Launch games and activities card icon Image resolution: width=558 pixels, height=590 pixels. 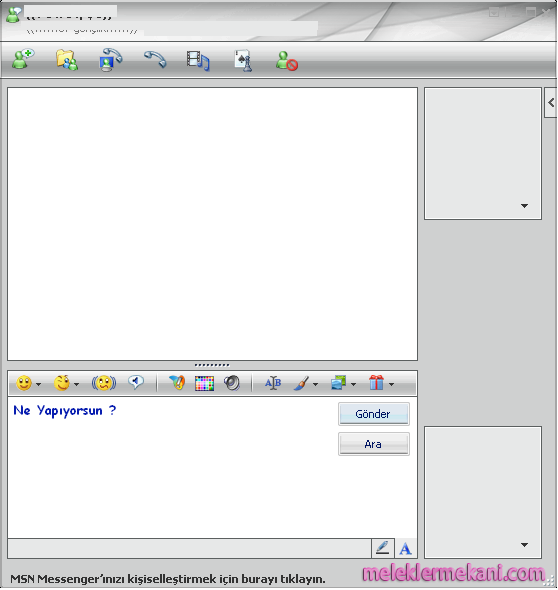coord(243,60)
